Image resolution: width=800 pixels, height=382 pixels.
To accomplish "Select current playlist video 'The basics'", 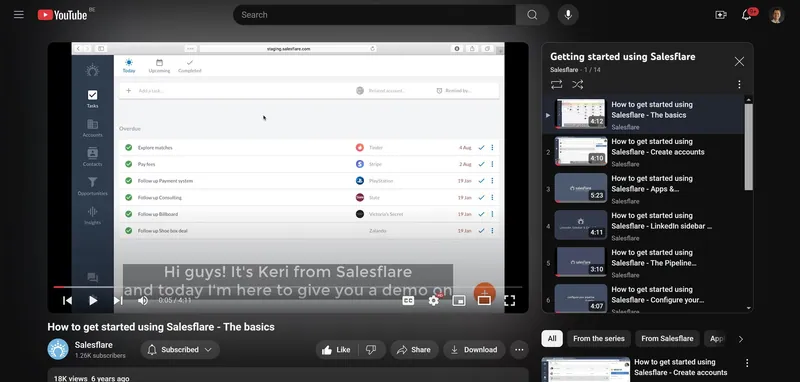I will pyautogui.click(x=643, y=115).
